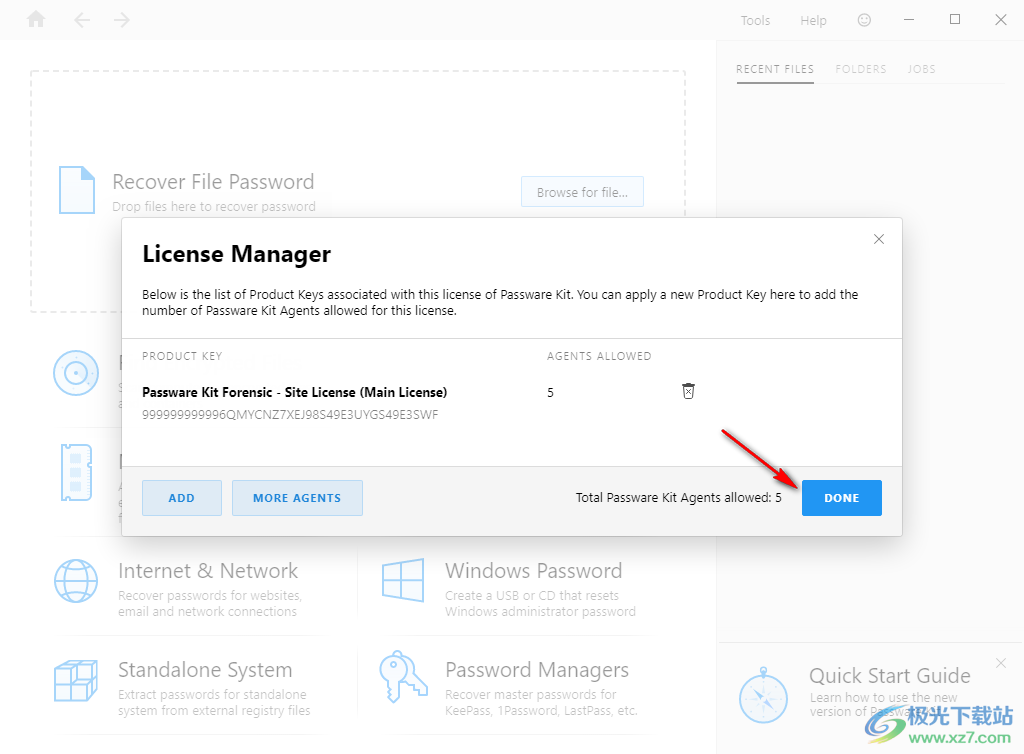Close the License Manager dialog
The width and height of the screenshot is (1024, 754).
coord(879,239)
